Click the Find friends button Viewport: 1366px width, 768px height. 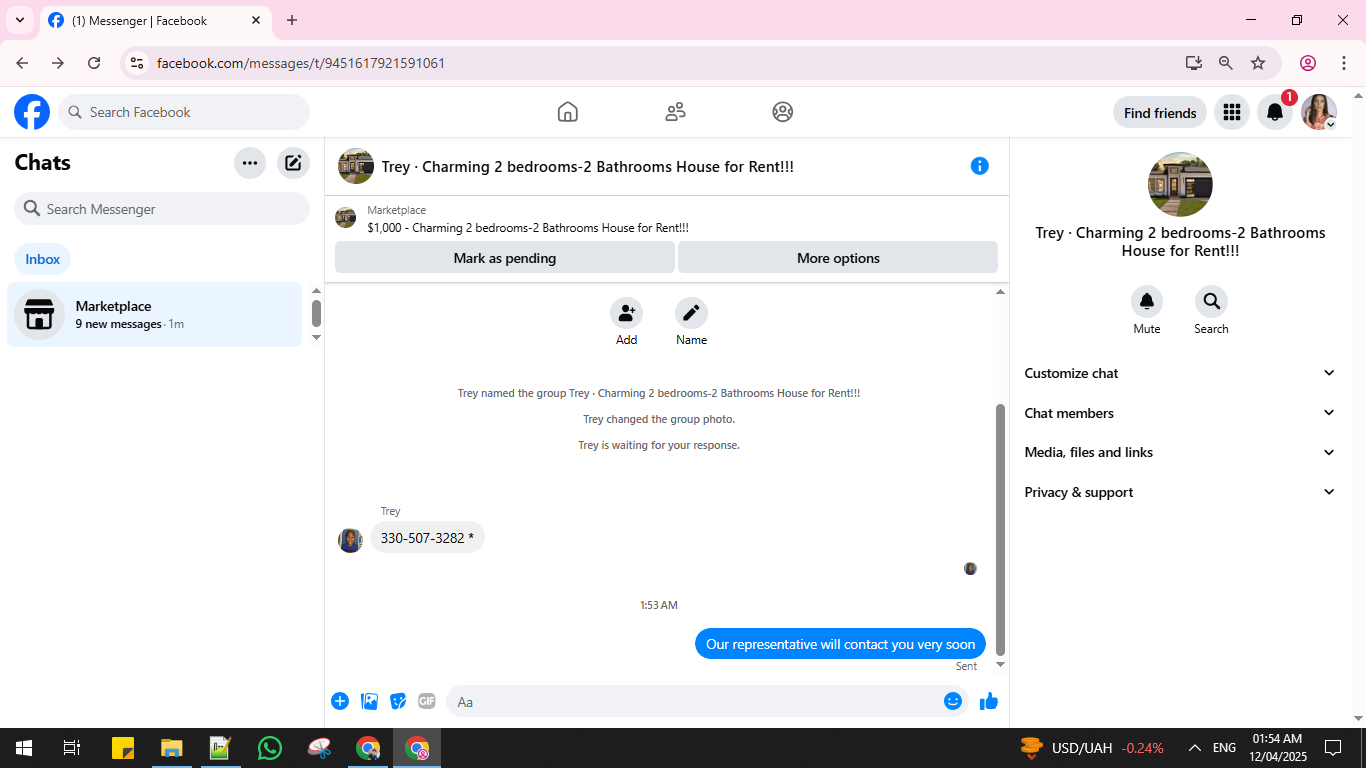1160,113
